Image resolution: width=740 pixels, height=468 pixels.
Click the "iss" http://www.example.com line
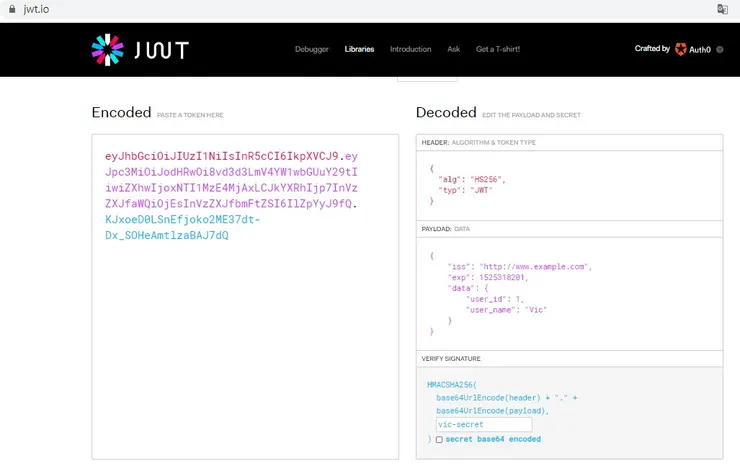coord(520,267)
